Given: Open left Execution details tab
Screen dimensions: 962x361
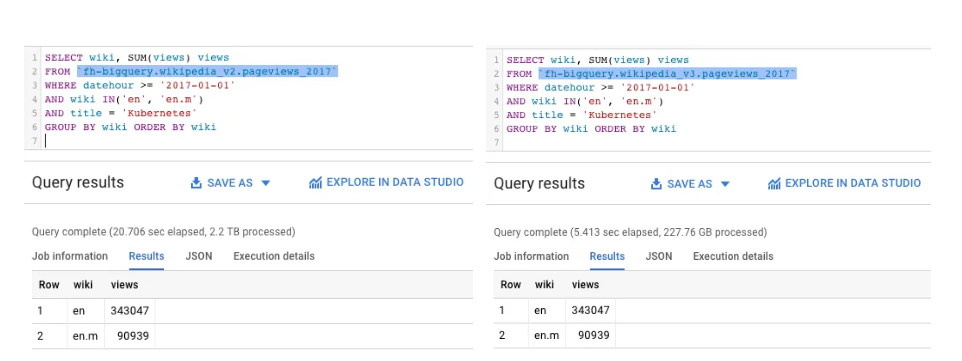Looking at the screenshot, I should click(274, 256).
